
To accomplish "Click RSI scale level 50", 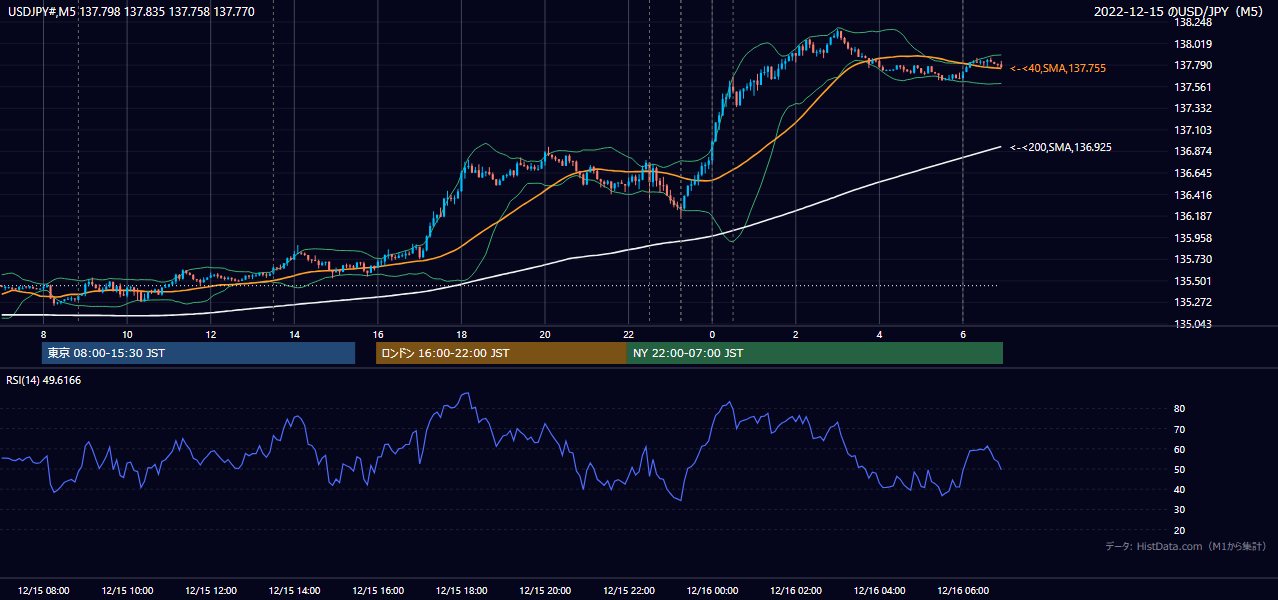I will [x=1179, y=469].
